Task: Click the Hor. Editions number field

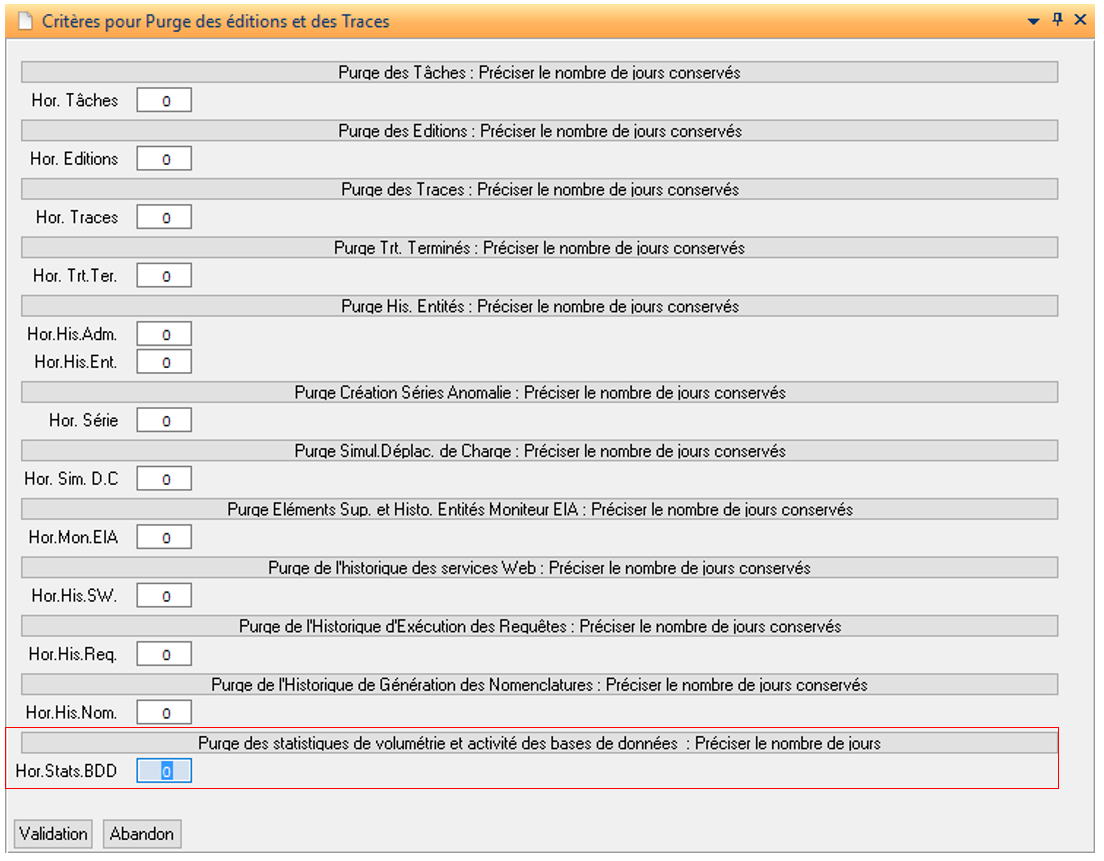Action: (164, 159)
